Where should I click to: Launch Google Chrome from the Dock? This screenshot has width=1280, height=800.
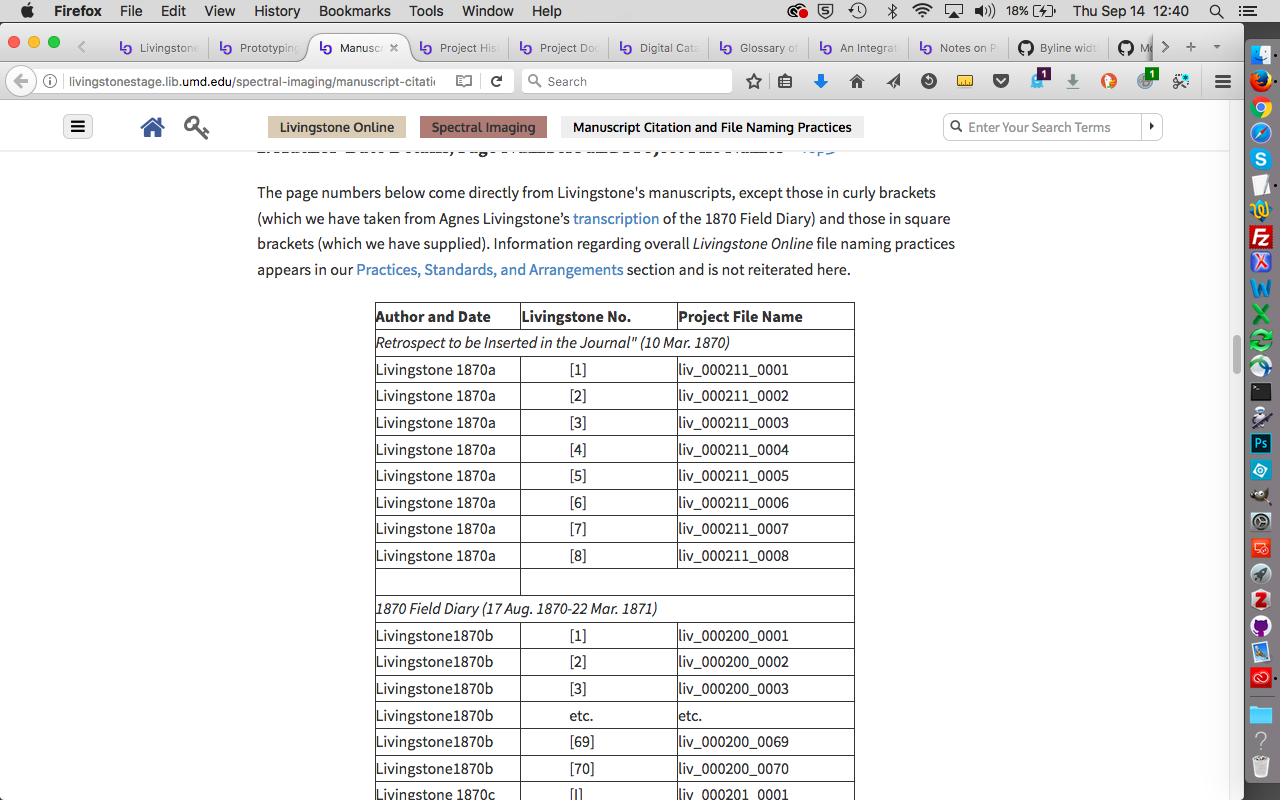pyautogui.click(x=1261, y=107)
